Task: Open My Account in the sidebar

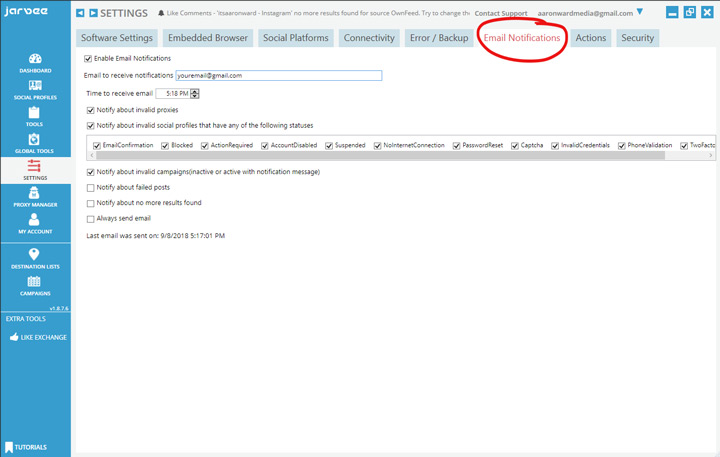Action: pyautogui.click(x=35, y=224)
